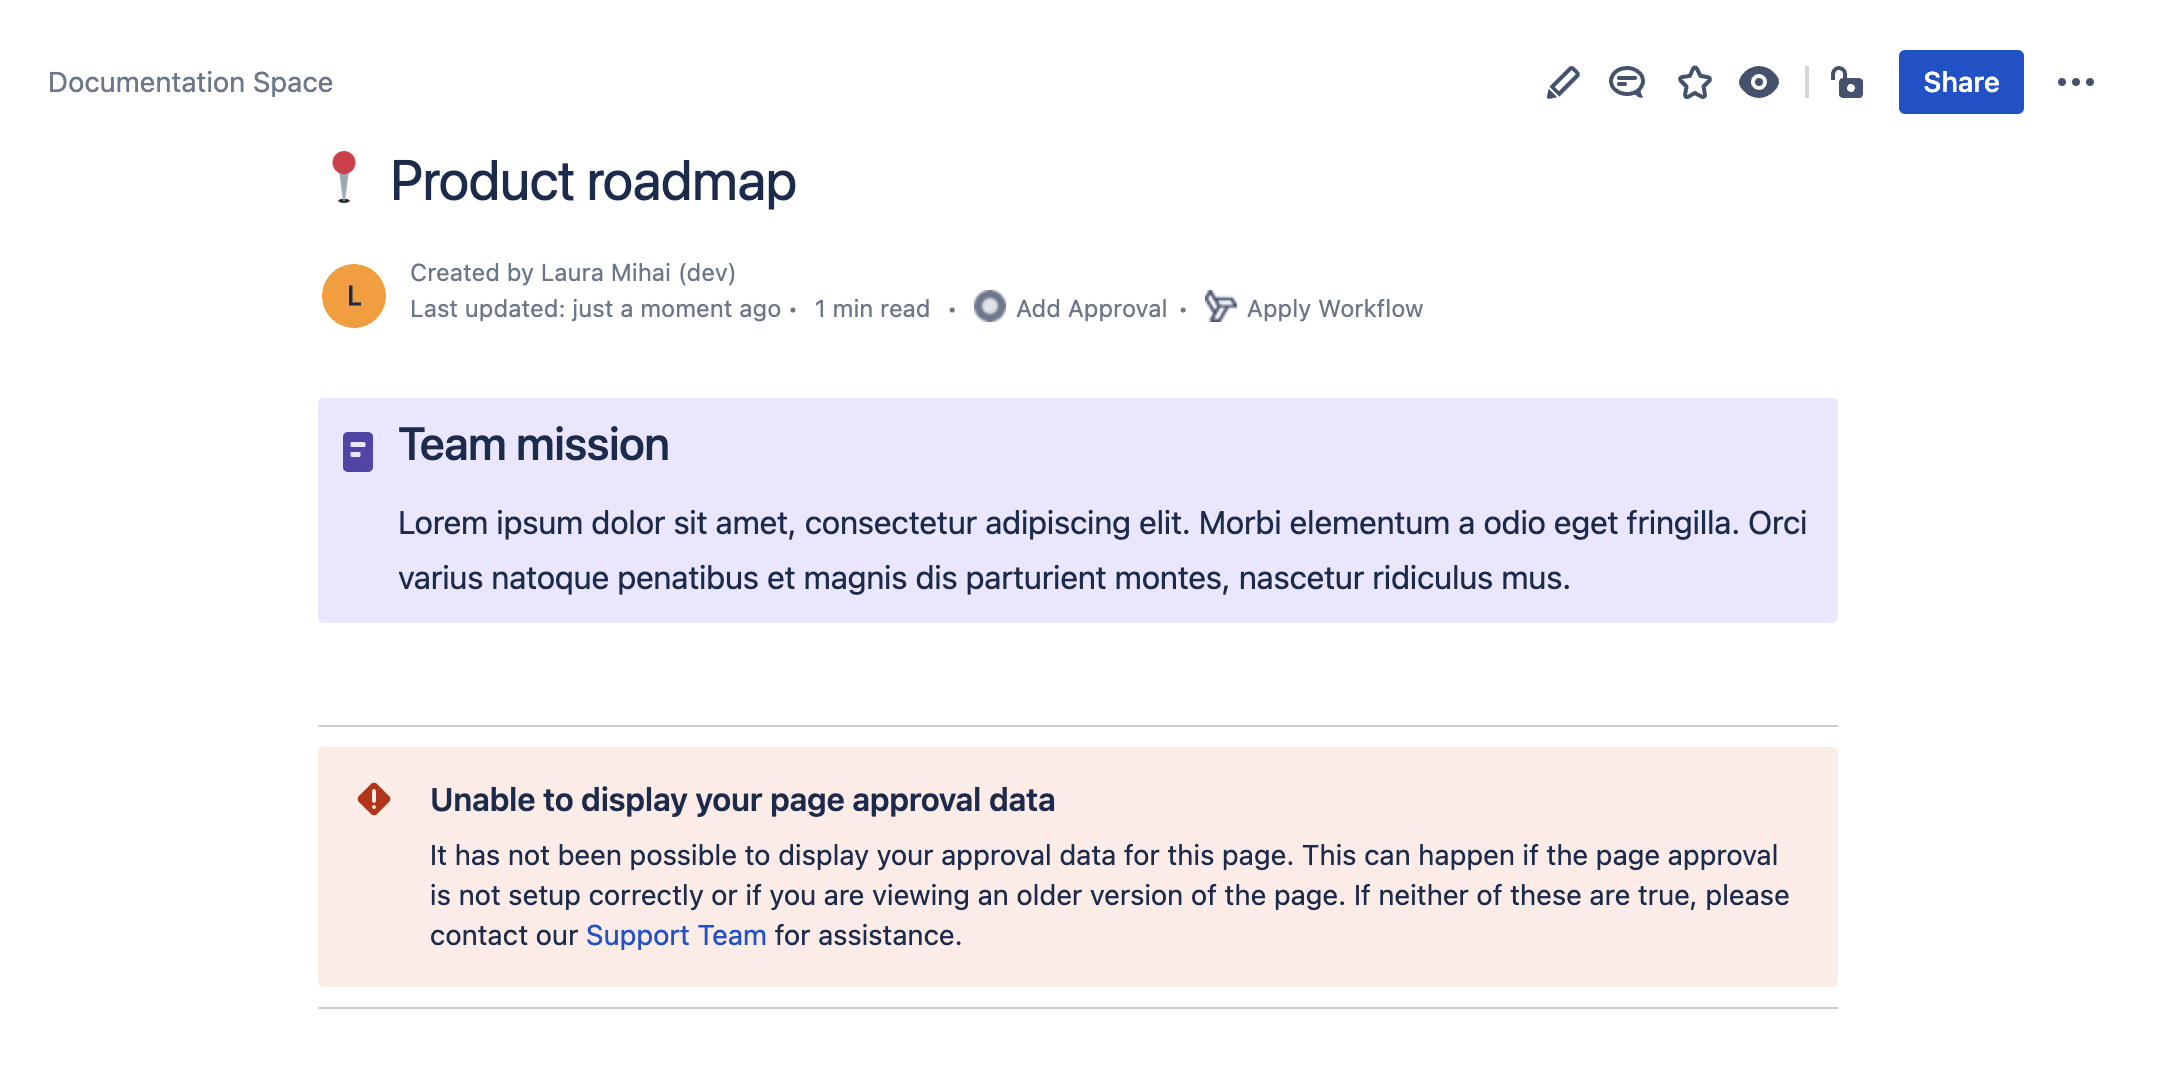
Task: Click the Share button
Action: pyautogui.click(x=1960, y=82)
